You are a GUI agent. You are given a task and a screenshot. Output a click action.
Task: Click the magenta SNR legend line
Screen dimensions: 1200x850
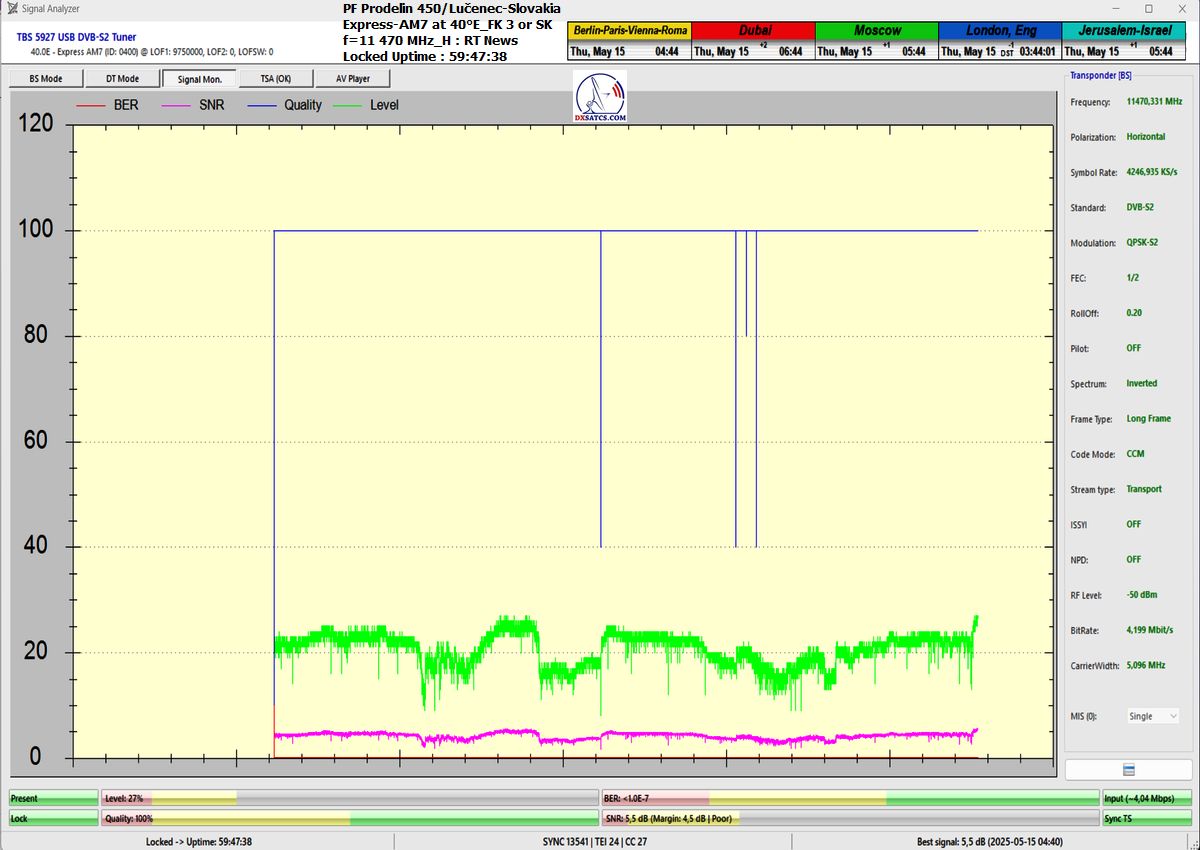tap(176, 105)
